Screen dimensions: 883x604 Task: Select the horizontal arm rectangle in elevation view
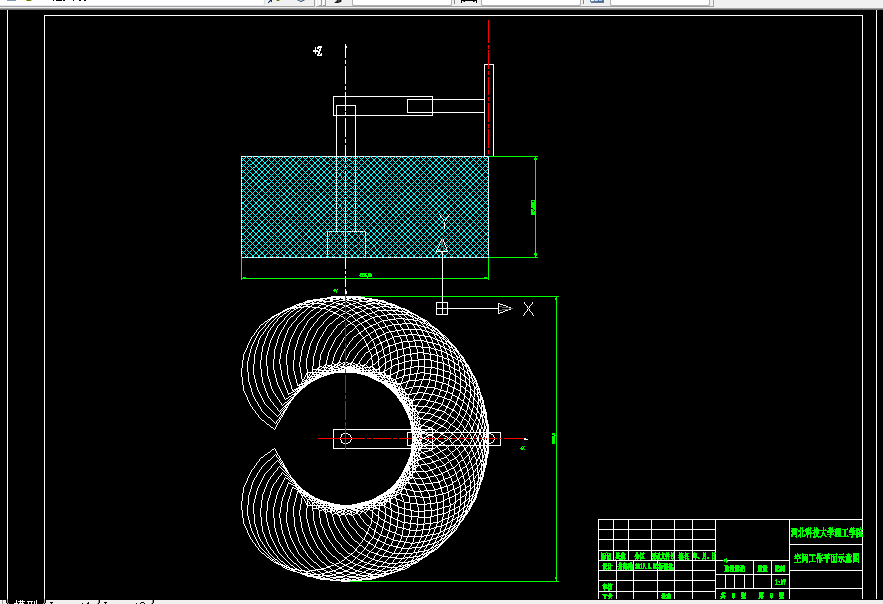click(x=383, y=106)
